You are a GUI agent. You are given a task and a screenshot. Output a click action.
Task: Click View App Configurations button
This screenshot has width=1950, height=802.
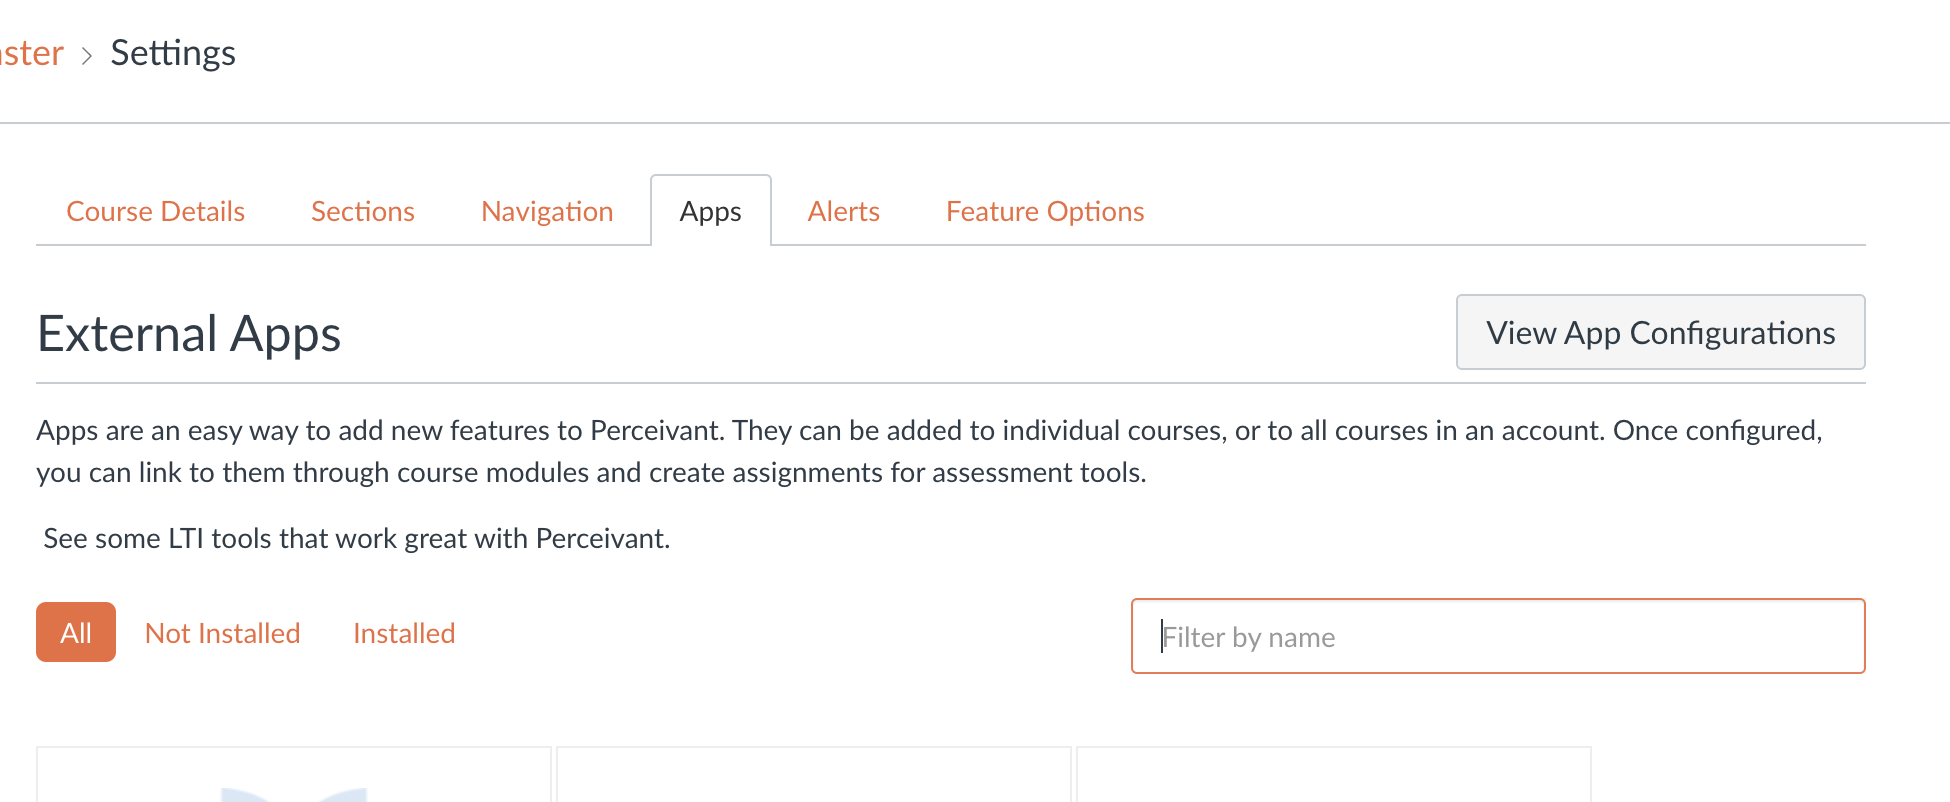(x=1660, y=332)
